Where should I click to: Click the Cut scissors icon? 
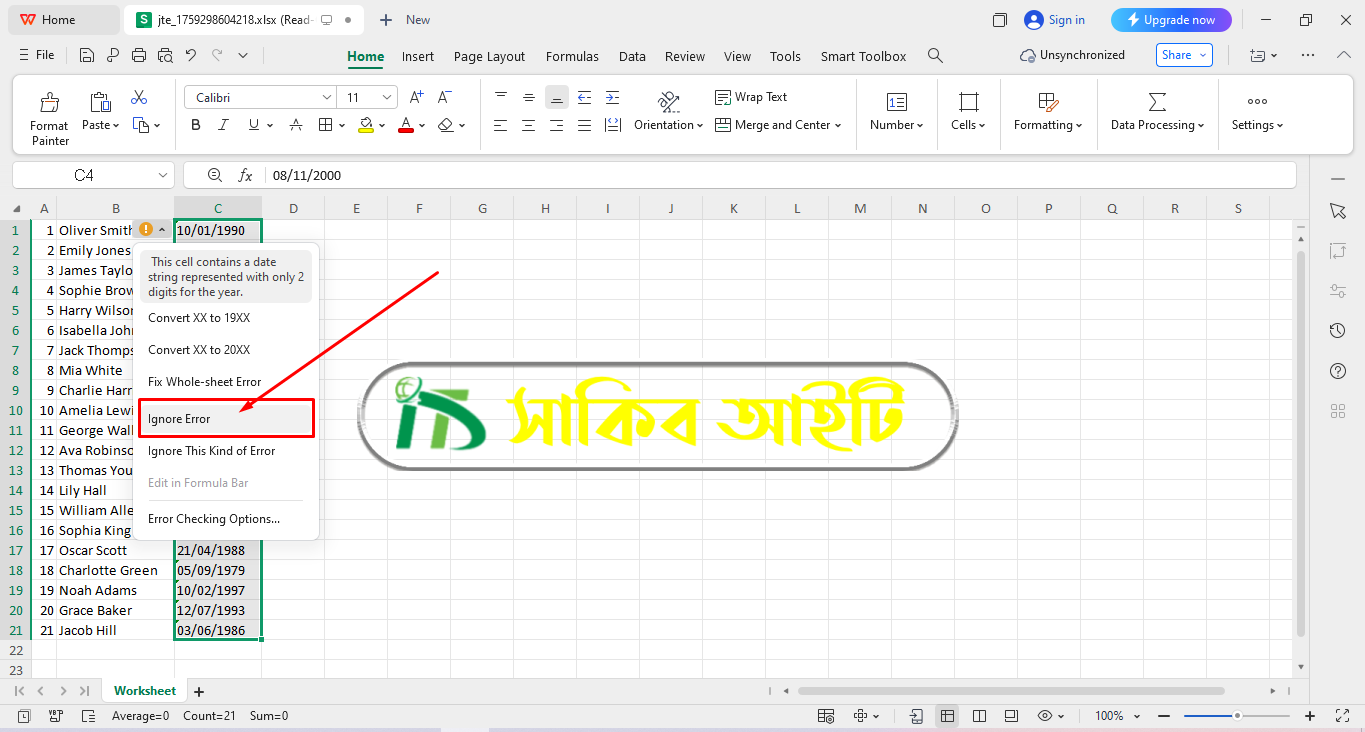(139, 98)
